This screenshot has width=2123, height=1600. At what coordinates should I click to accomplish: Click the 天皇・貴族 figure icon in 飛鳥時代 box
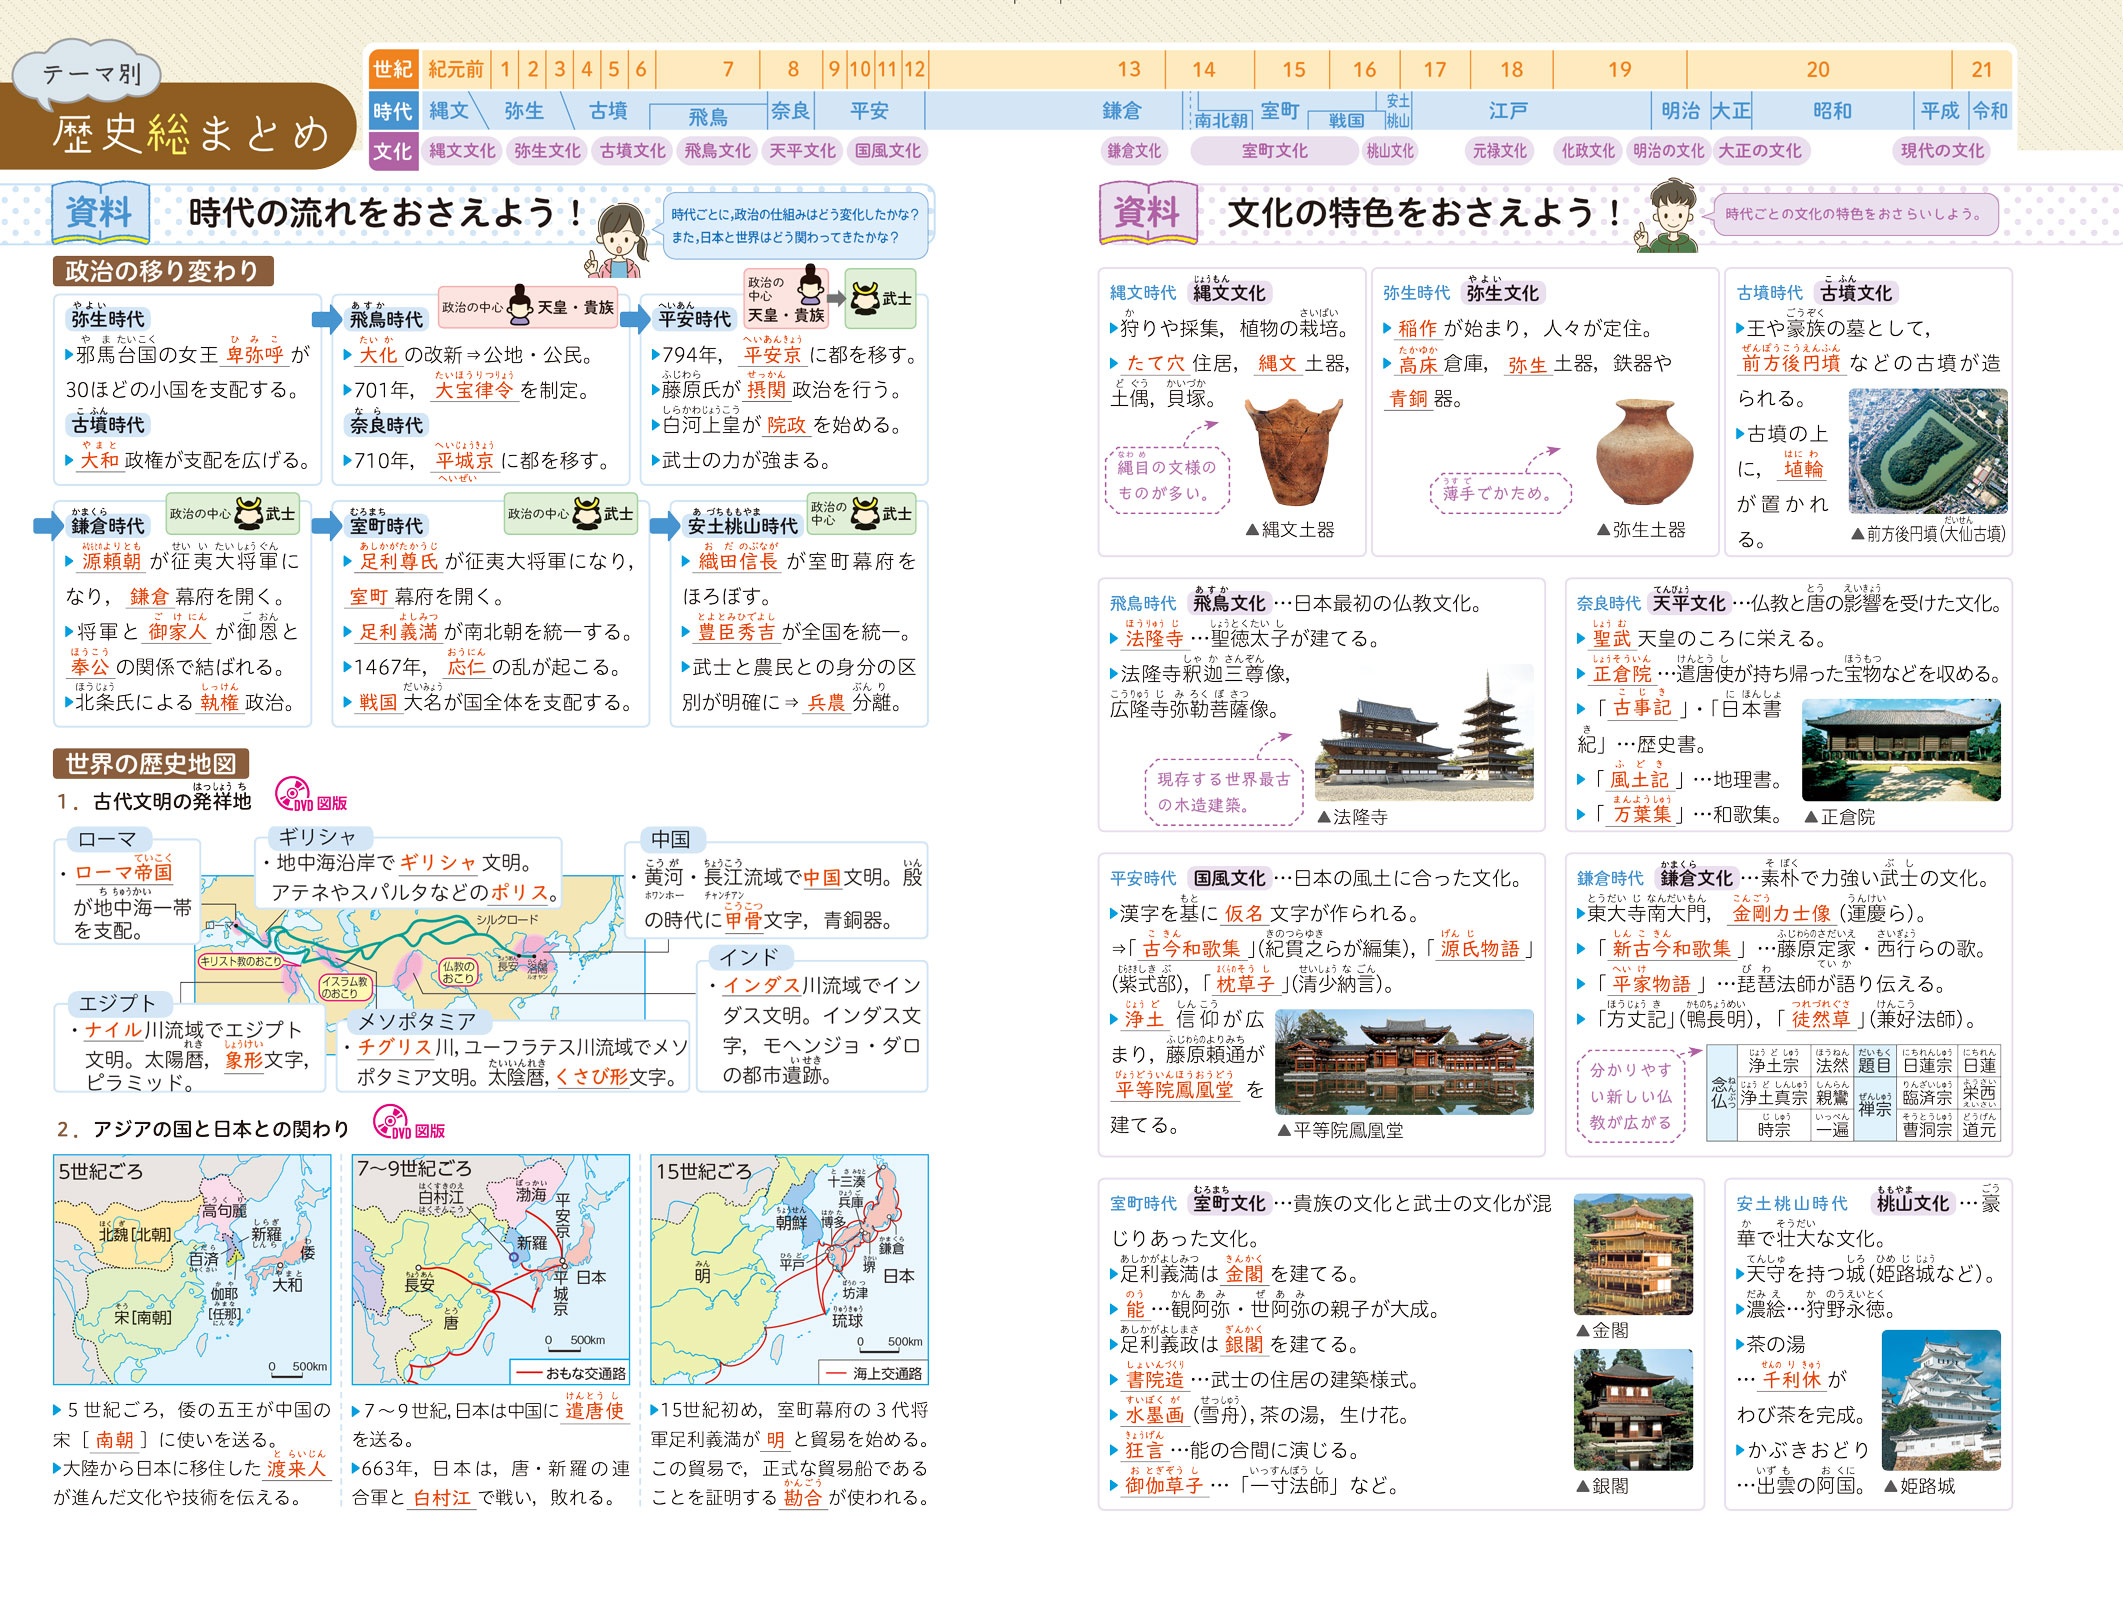520,303
